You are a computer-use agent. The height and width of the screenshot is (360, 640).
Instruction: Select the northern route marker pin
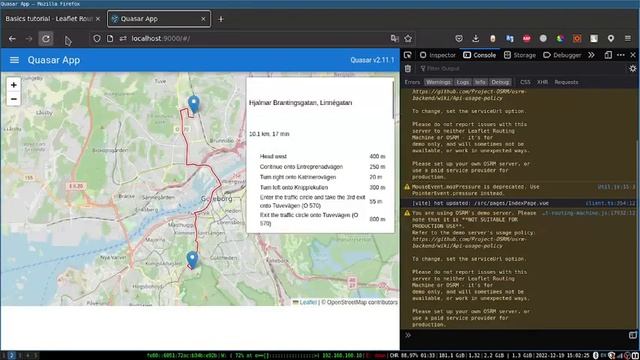(x=194, y=104)
